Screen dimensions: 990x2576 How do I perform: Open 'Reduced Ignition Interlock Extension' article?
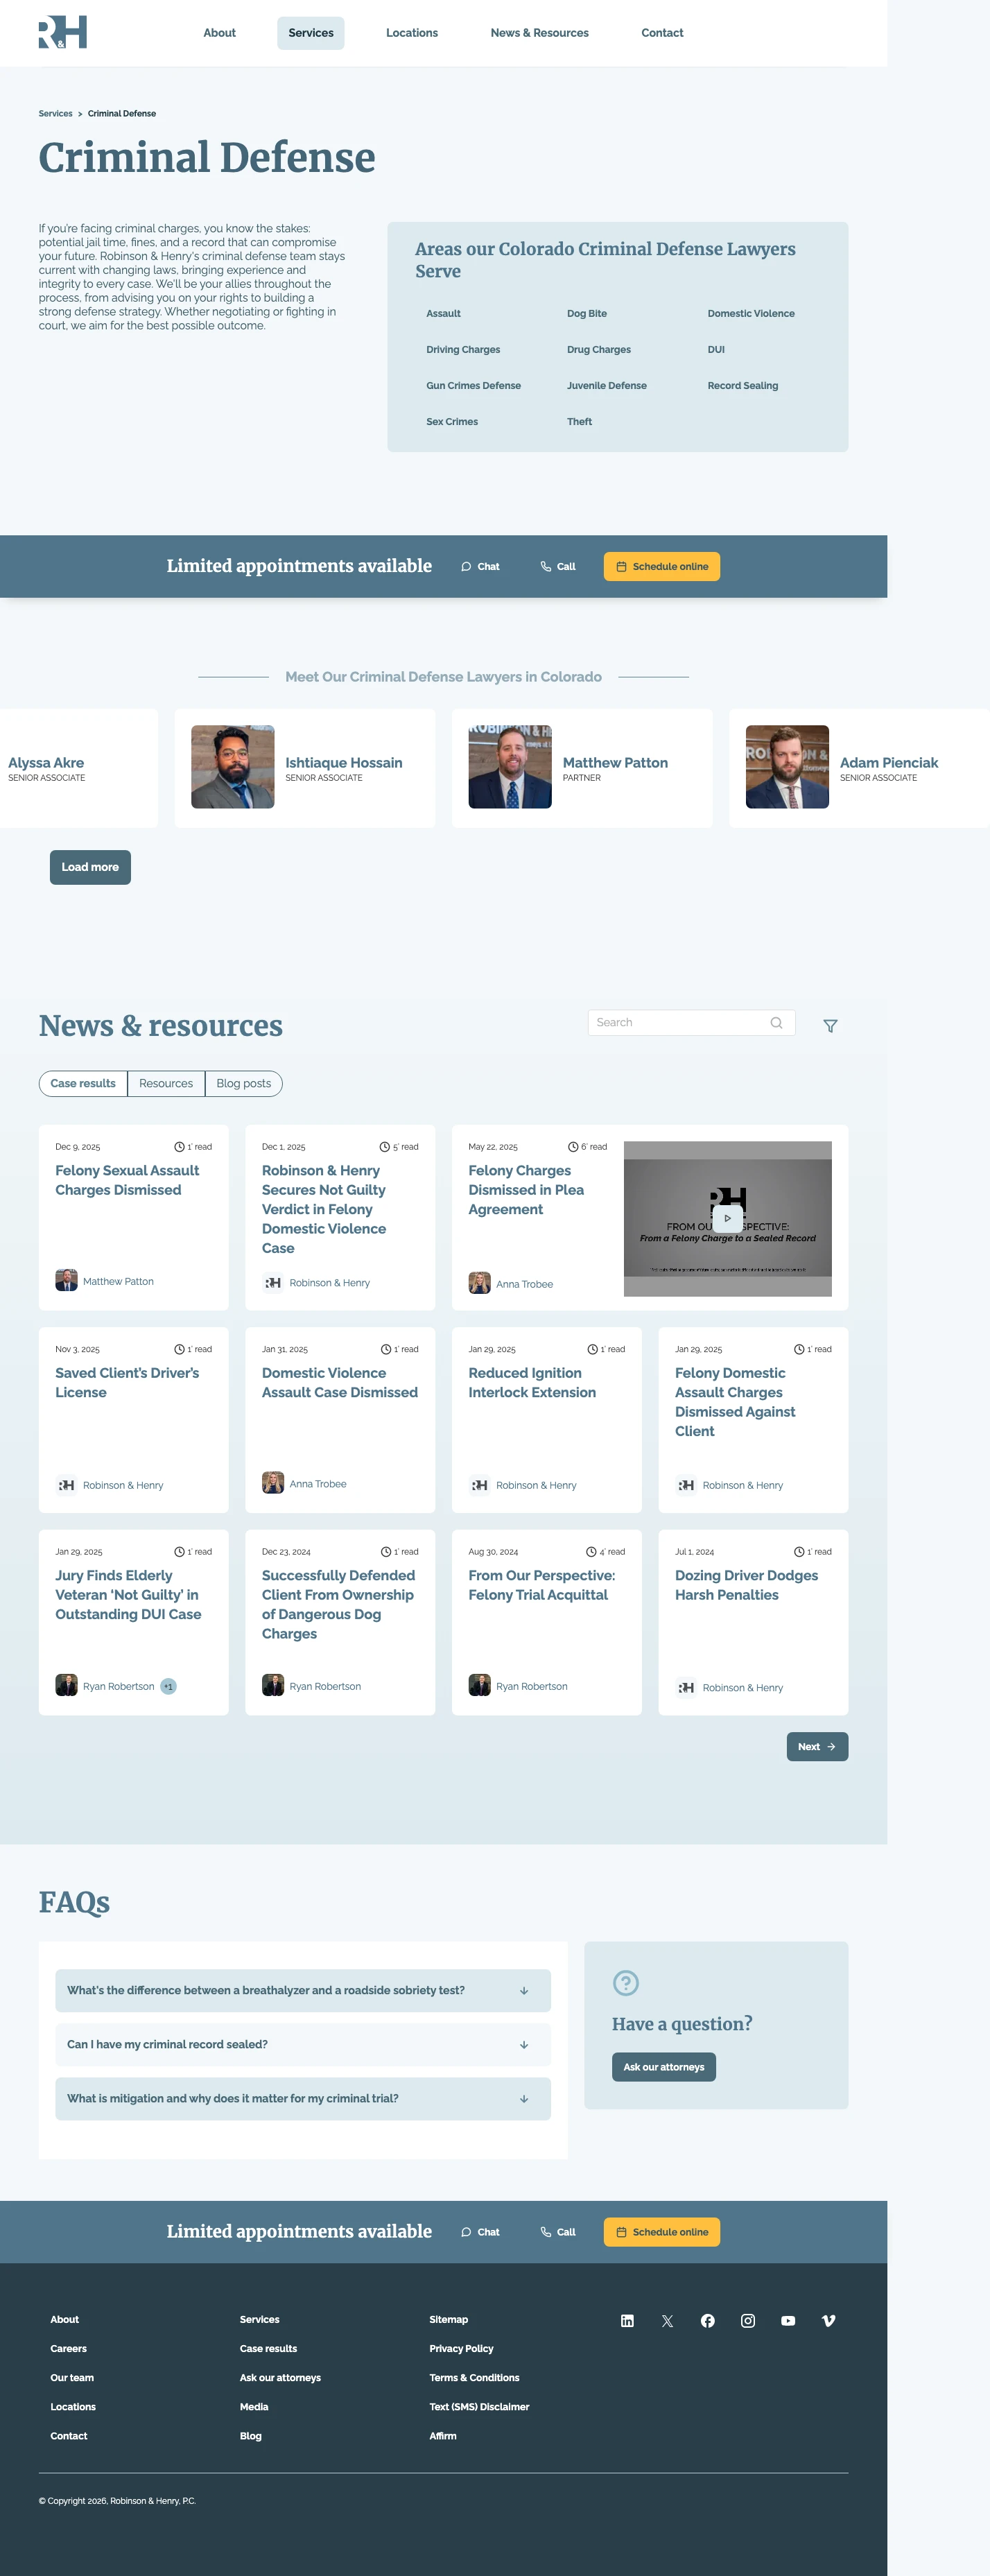pos(532,1383)
